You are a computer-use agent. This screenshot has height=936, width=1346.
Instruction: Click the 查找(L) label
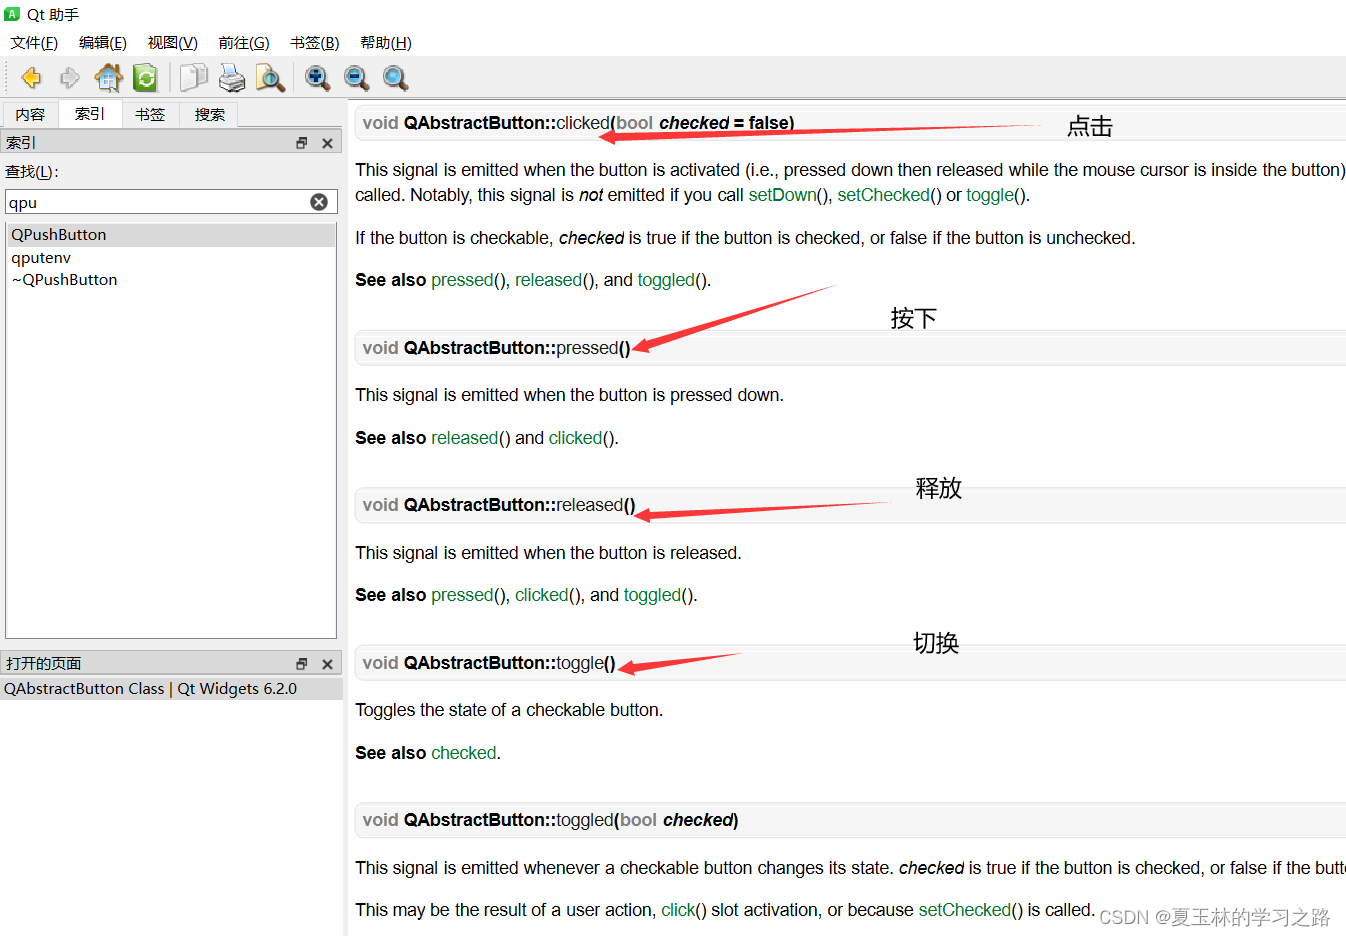pos(32,172)
